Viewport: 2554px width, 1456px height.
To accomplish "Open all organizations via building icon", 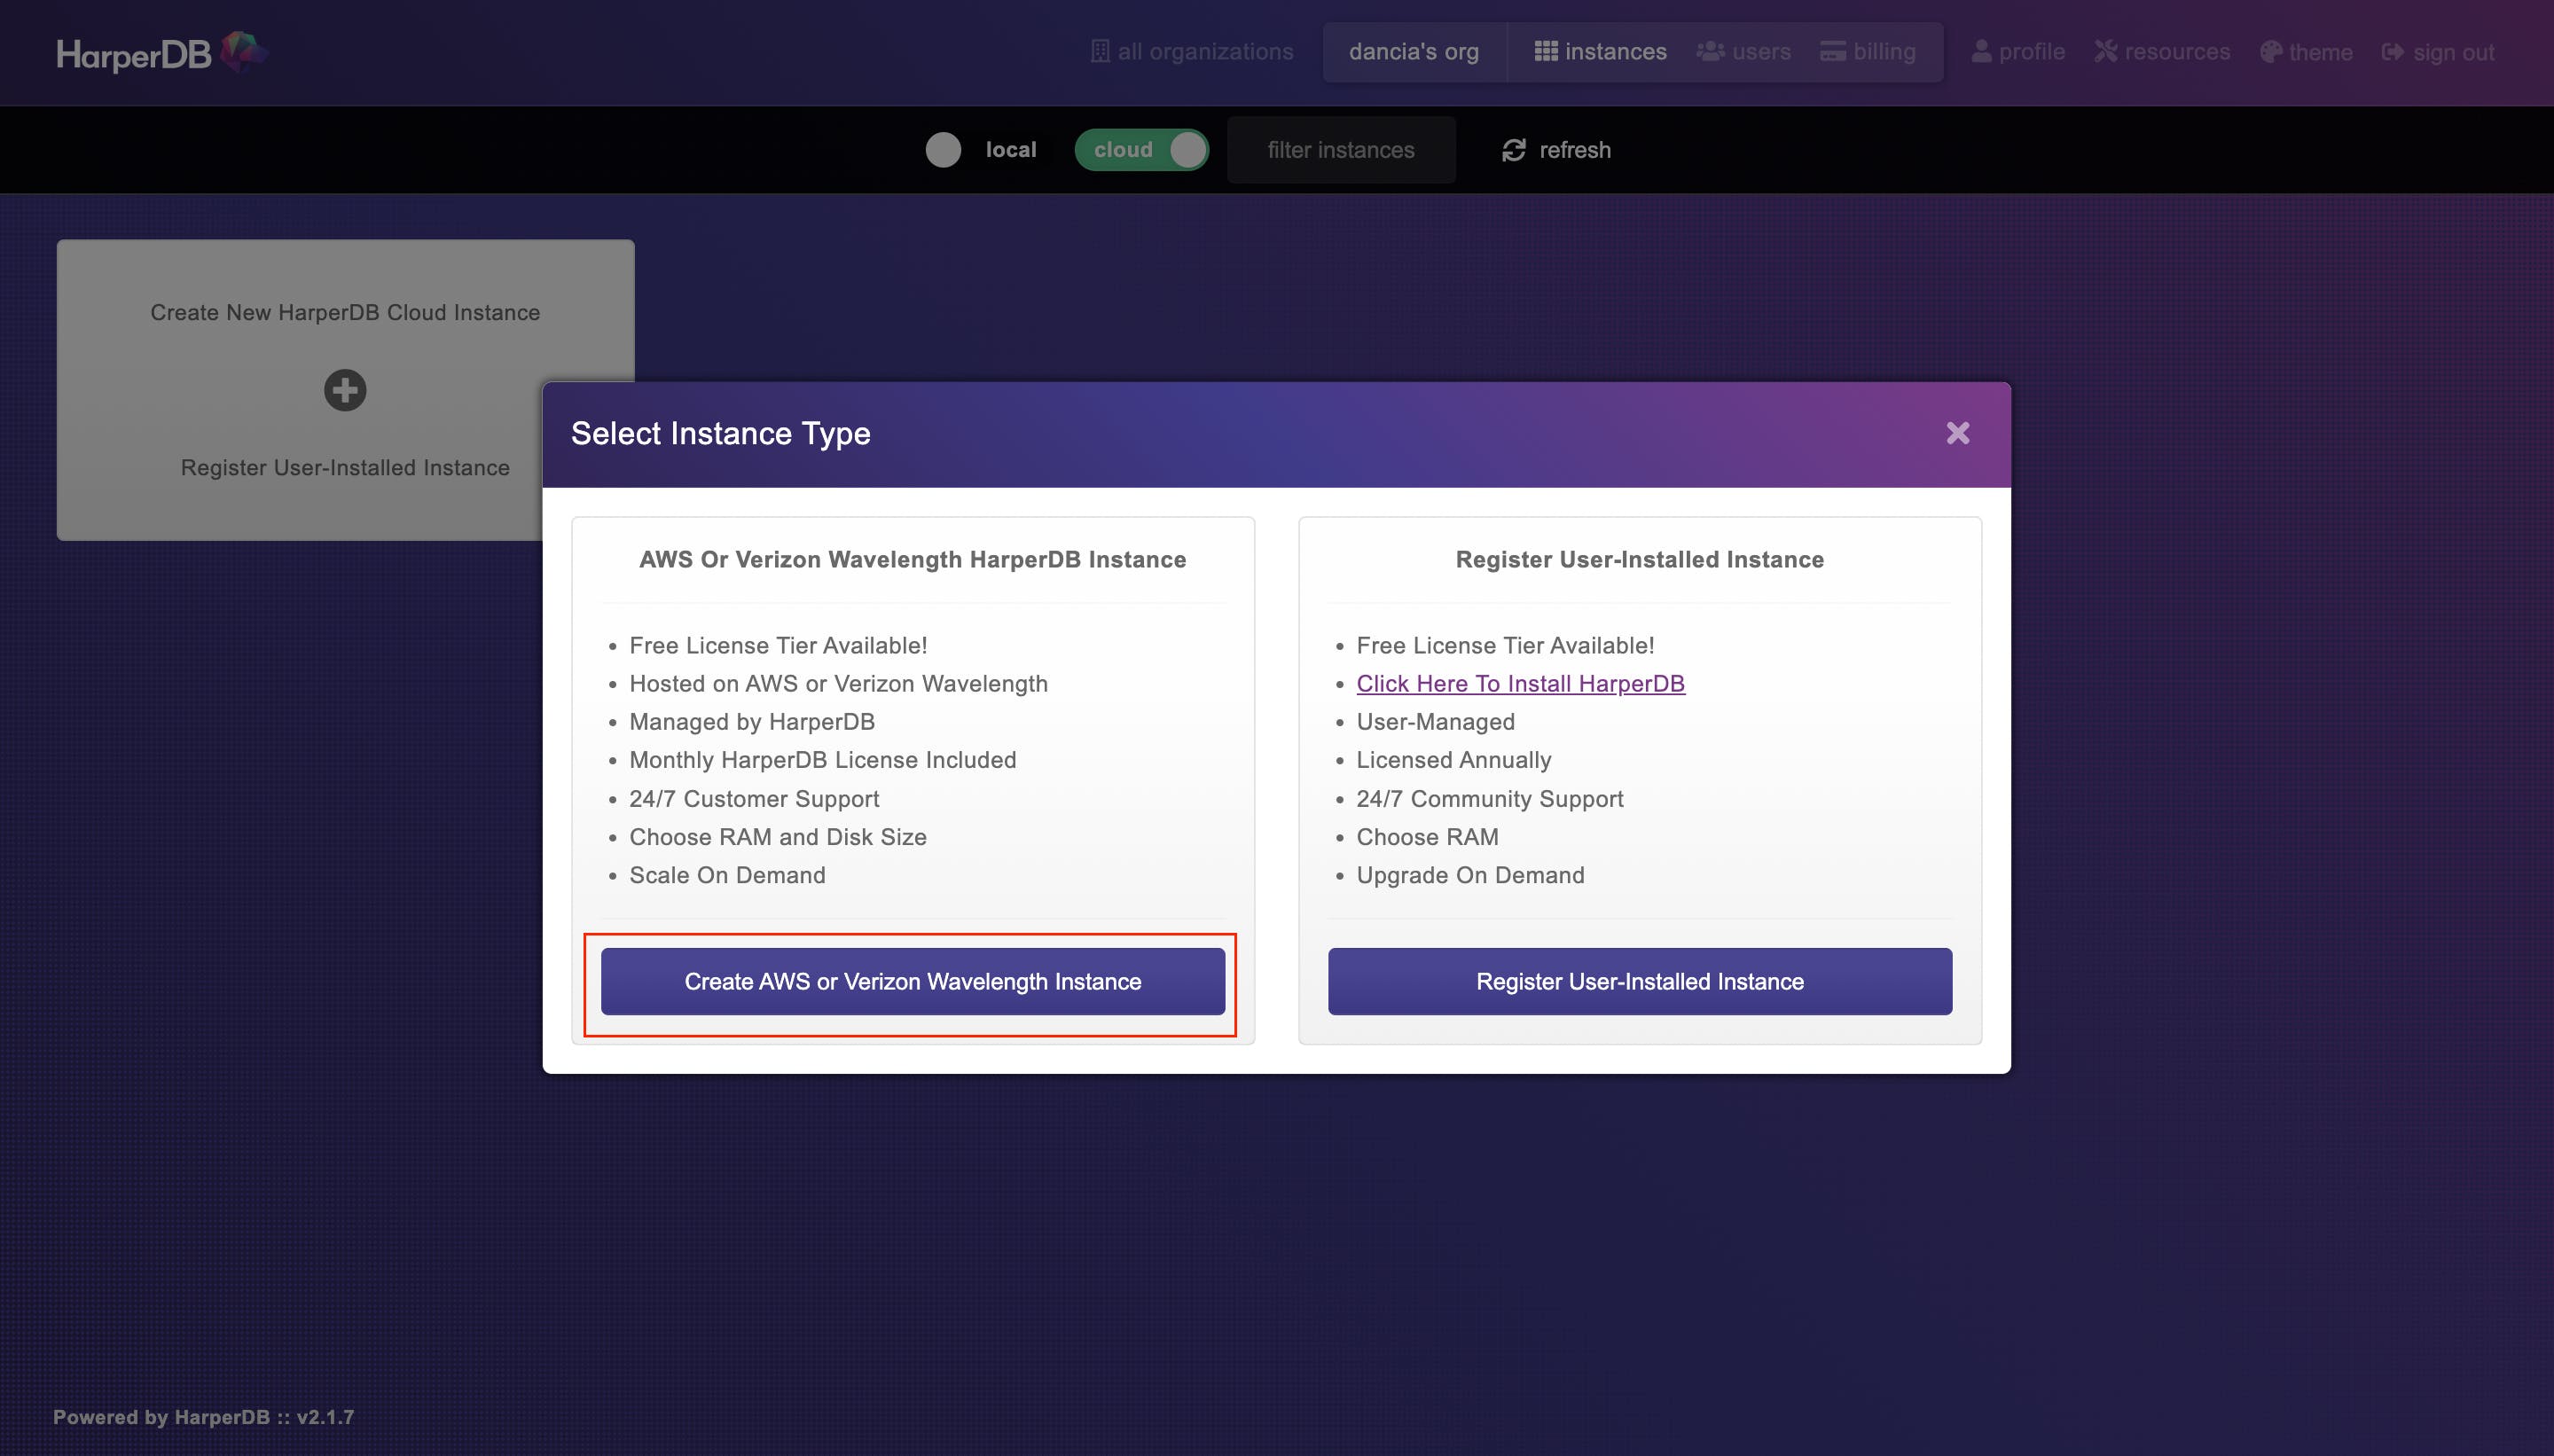I will [x=1100, y=51].
